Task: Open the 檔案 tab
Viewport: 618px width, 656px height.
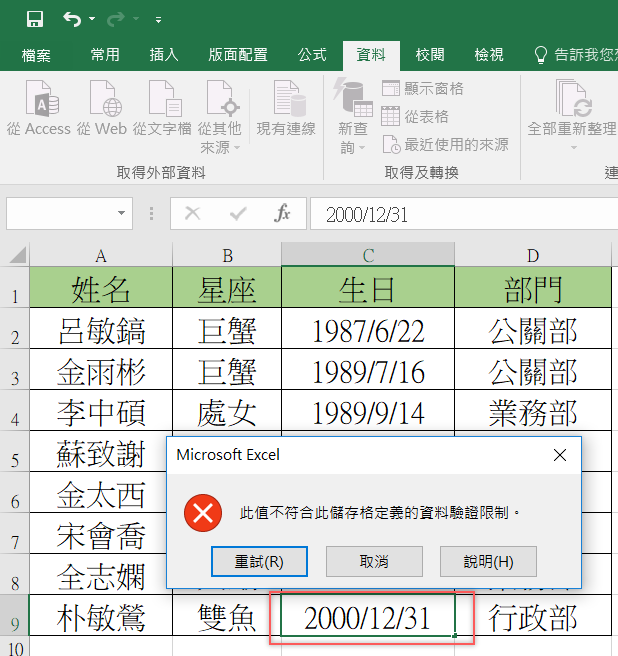Action: pyautogui.click(x=36, y=55)
